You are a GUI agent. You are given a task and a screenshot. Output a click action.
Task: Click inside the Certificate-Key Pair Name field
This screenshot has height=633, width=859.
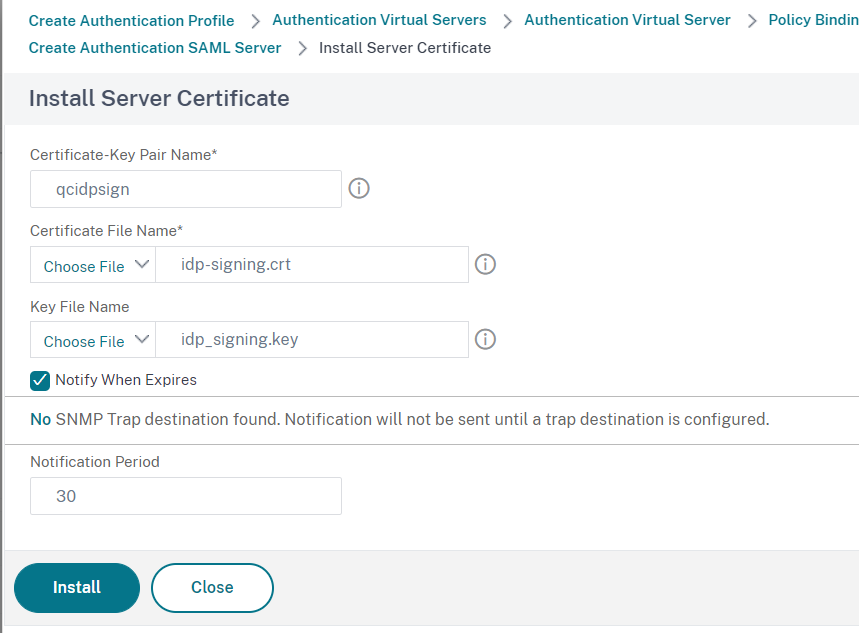point(185,188)
